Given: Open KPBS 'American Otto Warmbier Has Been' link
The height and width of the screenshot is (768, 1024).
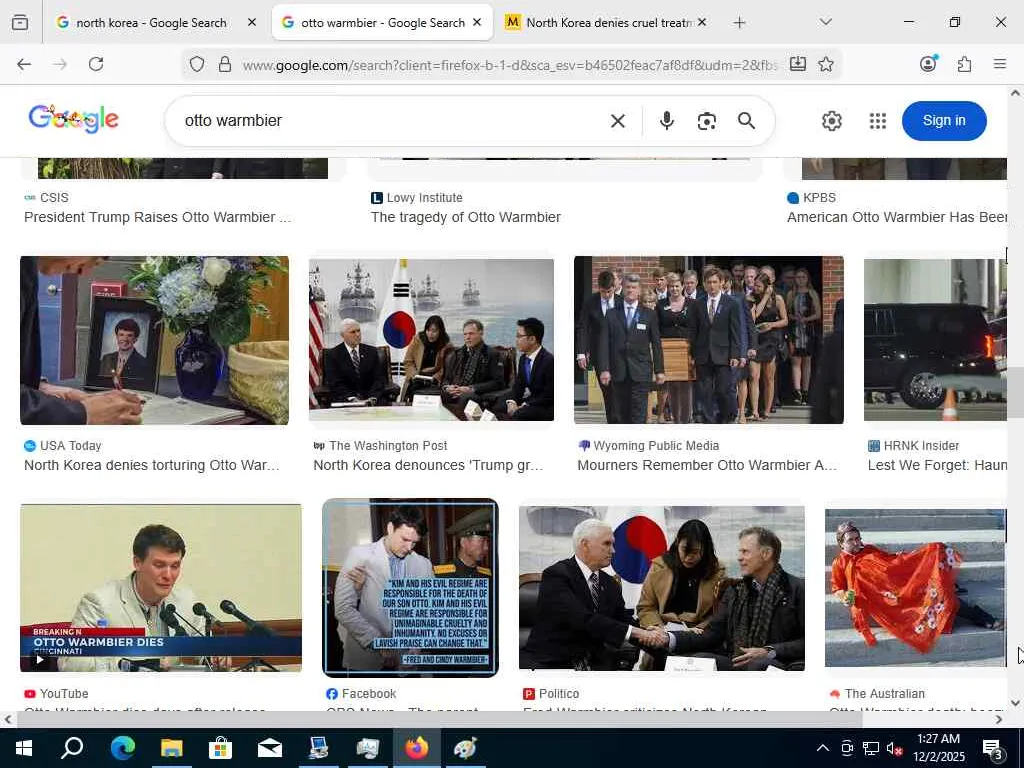Looking at the screenshot, I should click(x=897, y=217).
